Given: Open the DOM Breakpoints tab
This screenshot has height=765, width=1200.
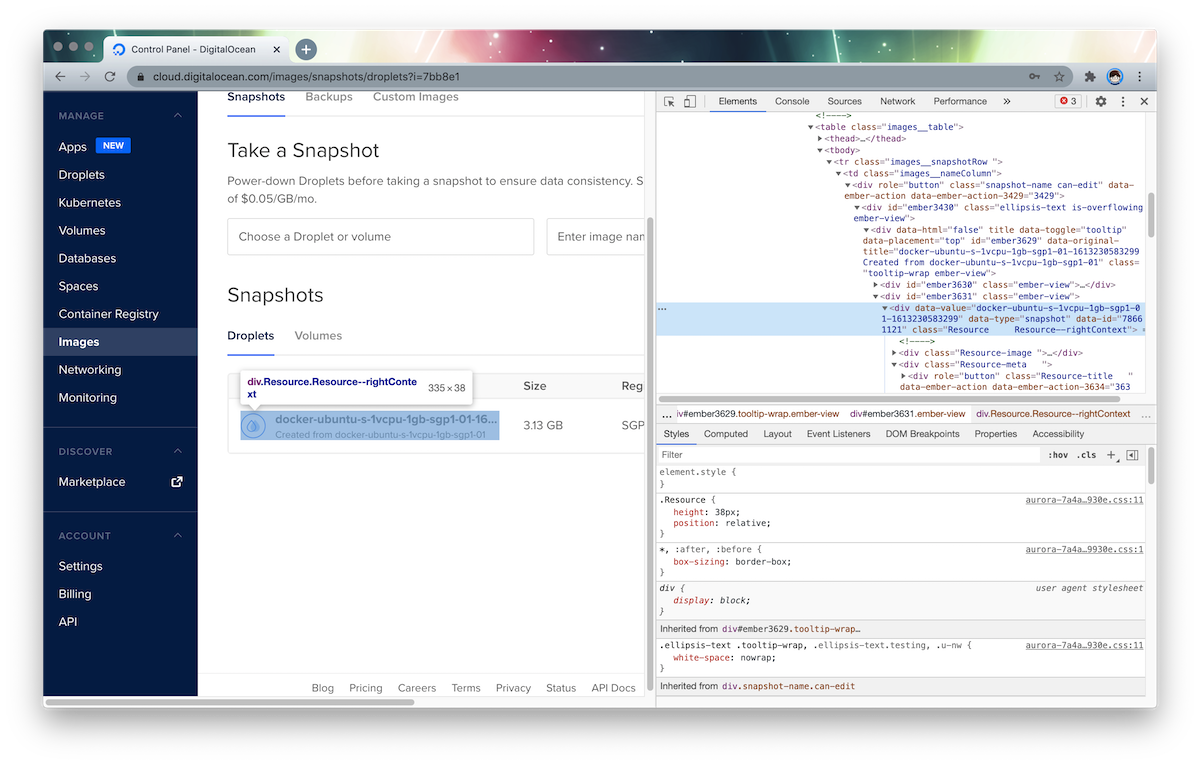Looking at the screenshot, I should coord(922,434).
